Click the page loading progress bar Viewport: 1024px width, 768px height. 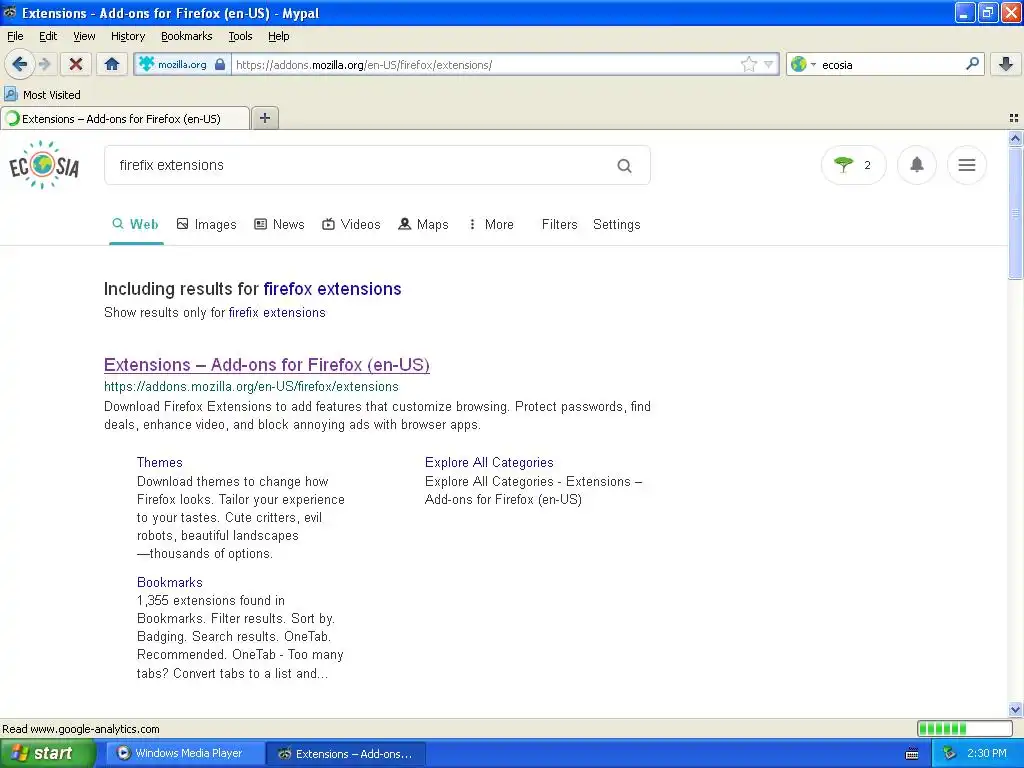pos(964,728)
